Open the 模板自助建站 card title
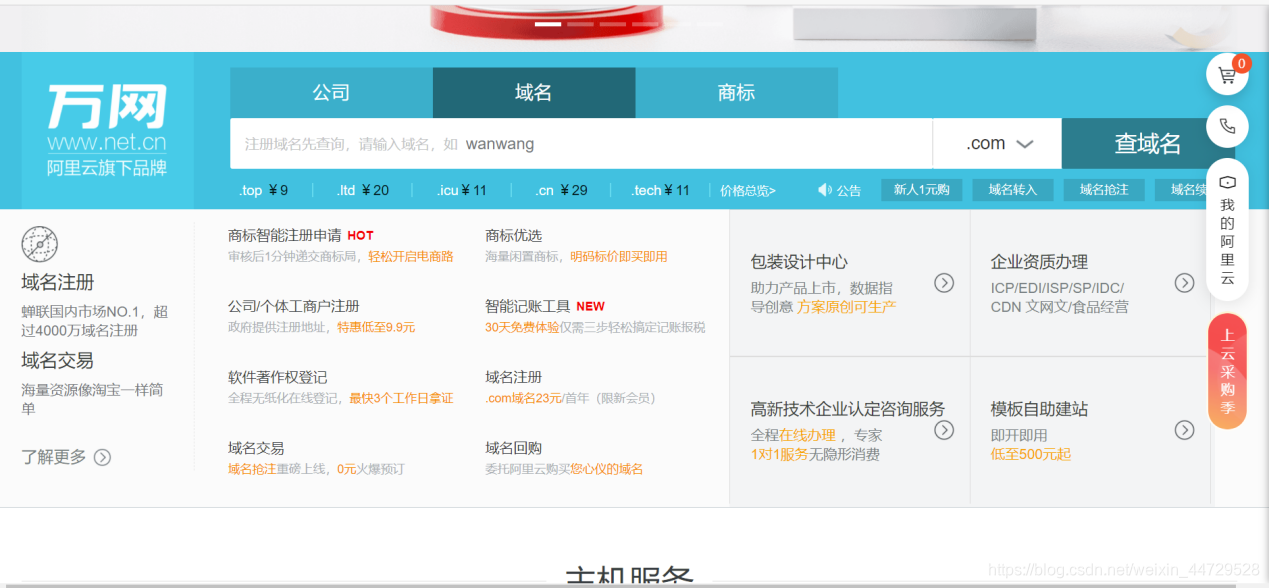The width and height of the screenshot is (1269, 588). click(x=1039, y=409)
